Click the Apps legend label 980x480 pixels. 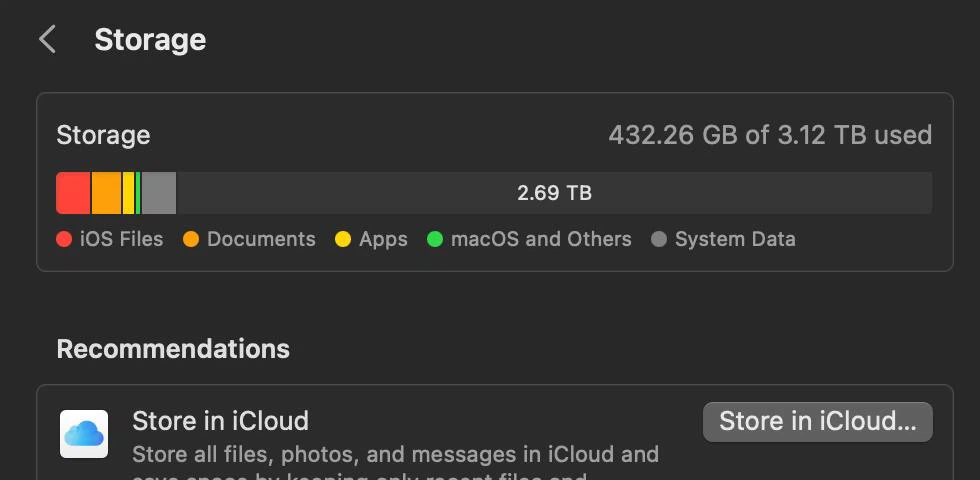pos(383,239)
